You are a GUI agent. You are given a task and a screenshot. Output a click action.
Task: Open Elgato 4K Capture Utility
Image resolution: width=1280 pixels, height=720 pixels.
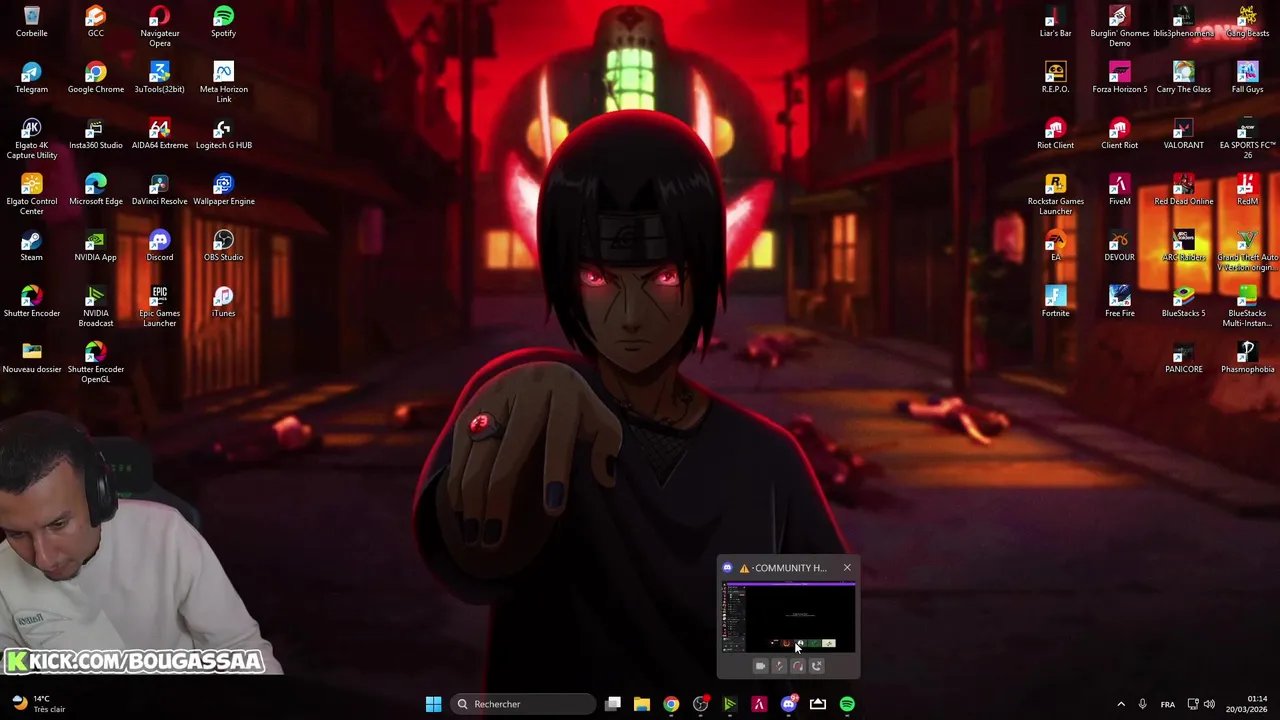click(x=31, y=138)
